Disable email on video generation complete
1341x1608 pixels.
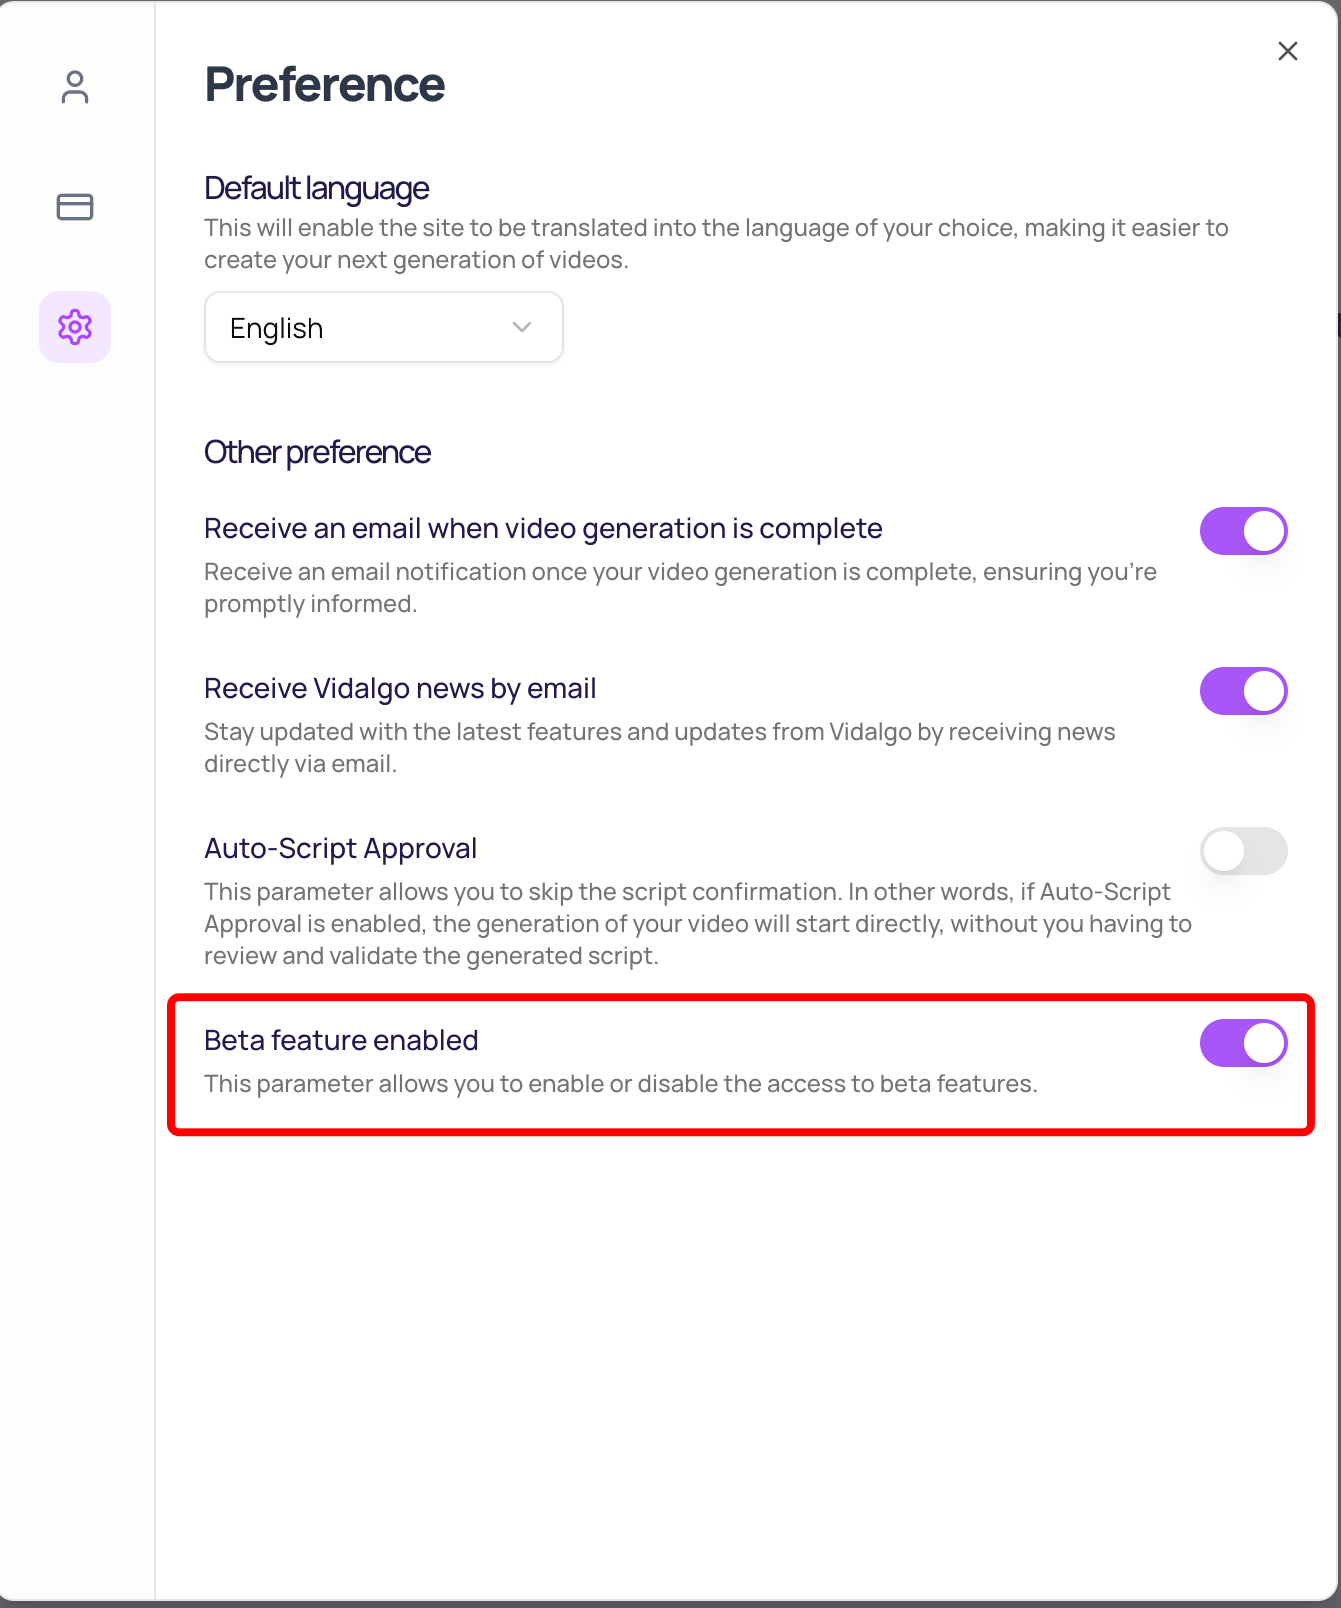point(1243,531)
